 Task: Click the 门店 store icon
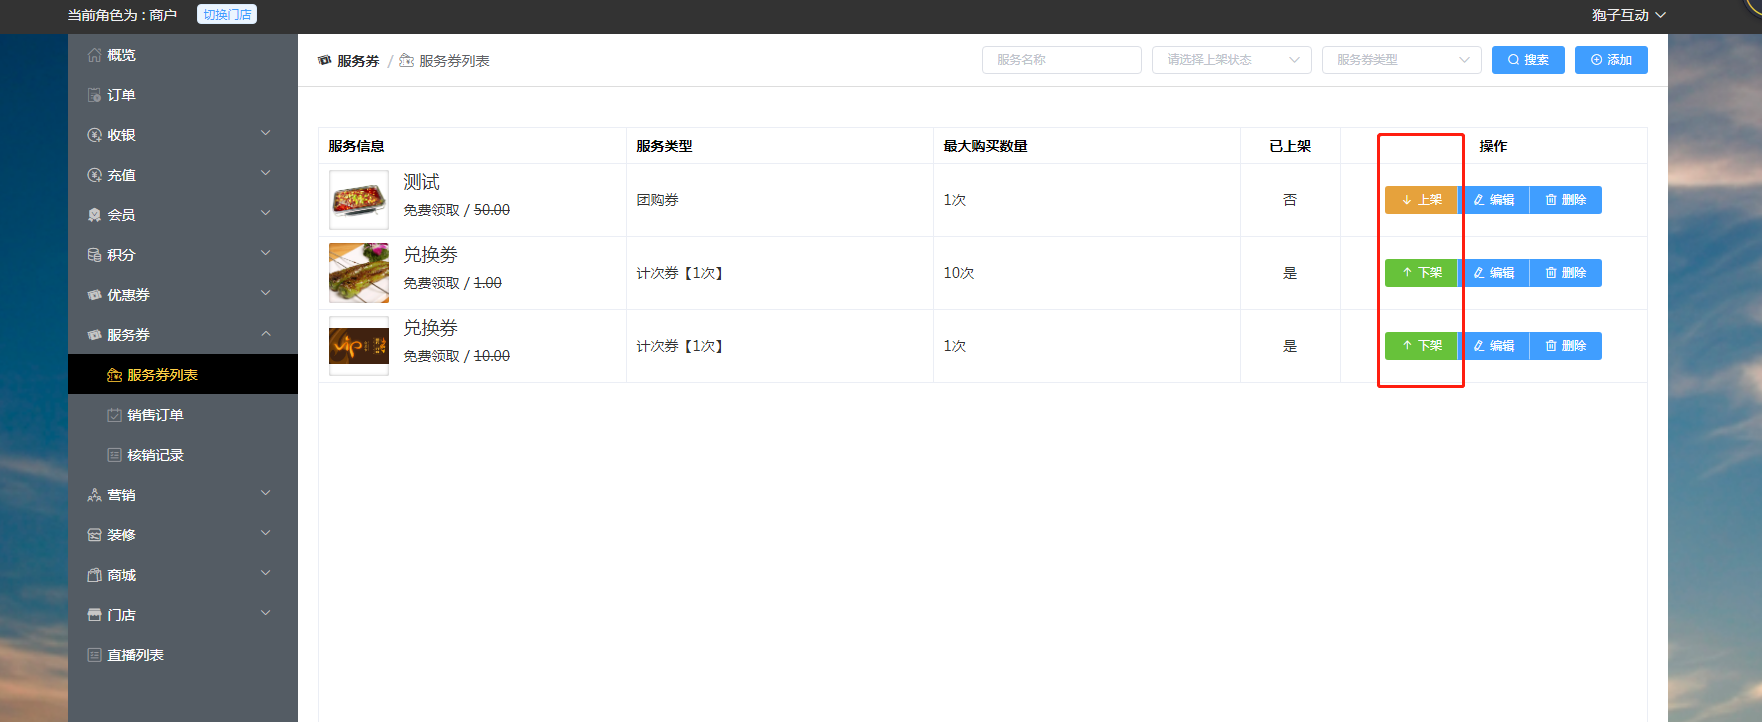(94, 615)
